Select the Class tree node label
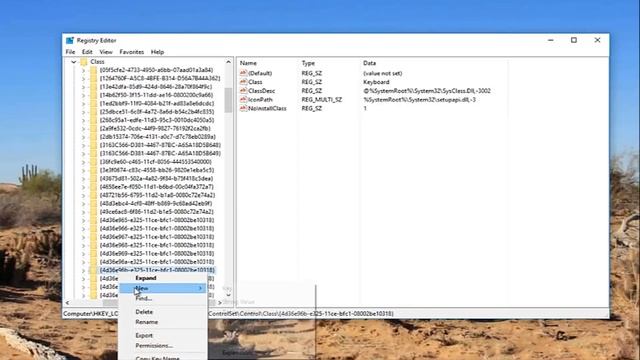 point(98,62)
